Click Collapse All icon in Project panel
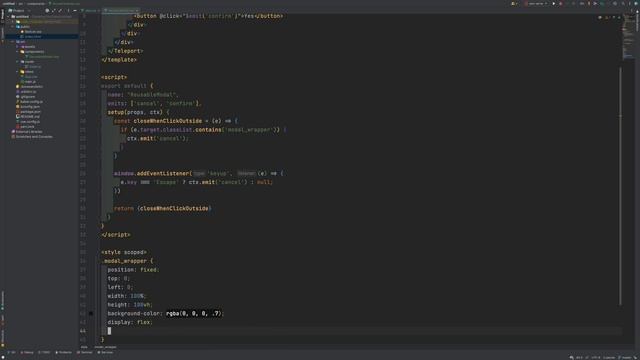640x360 pixels. tap(60, 11)
